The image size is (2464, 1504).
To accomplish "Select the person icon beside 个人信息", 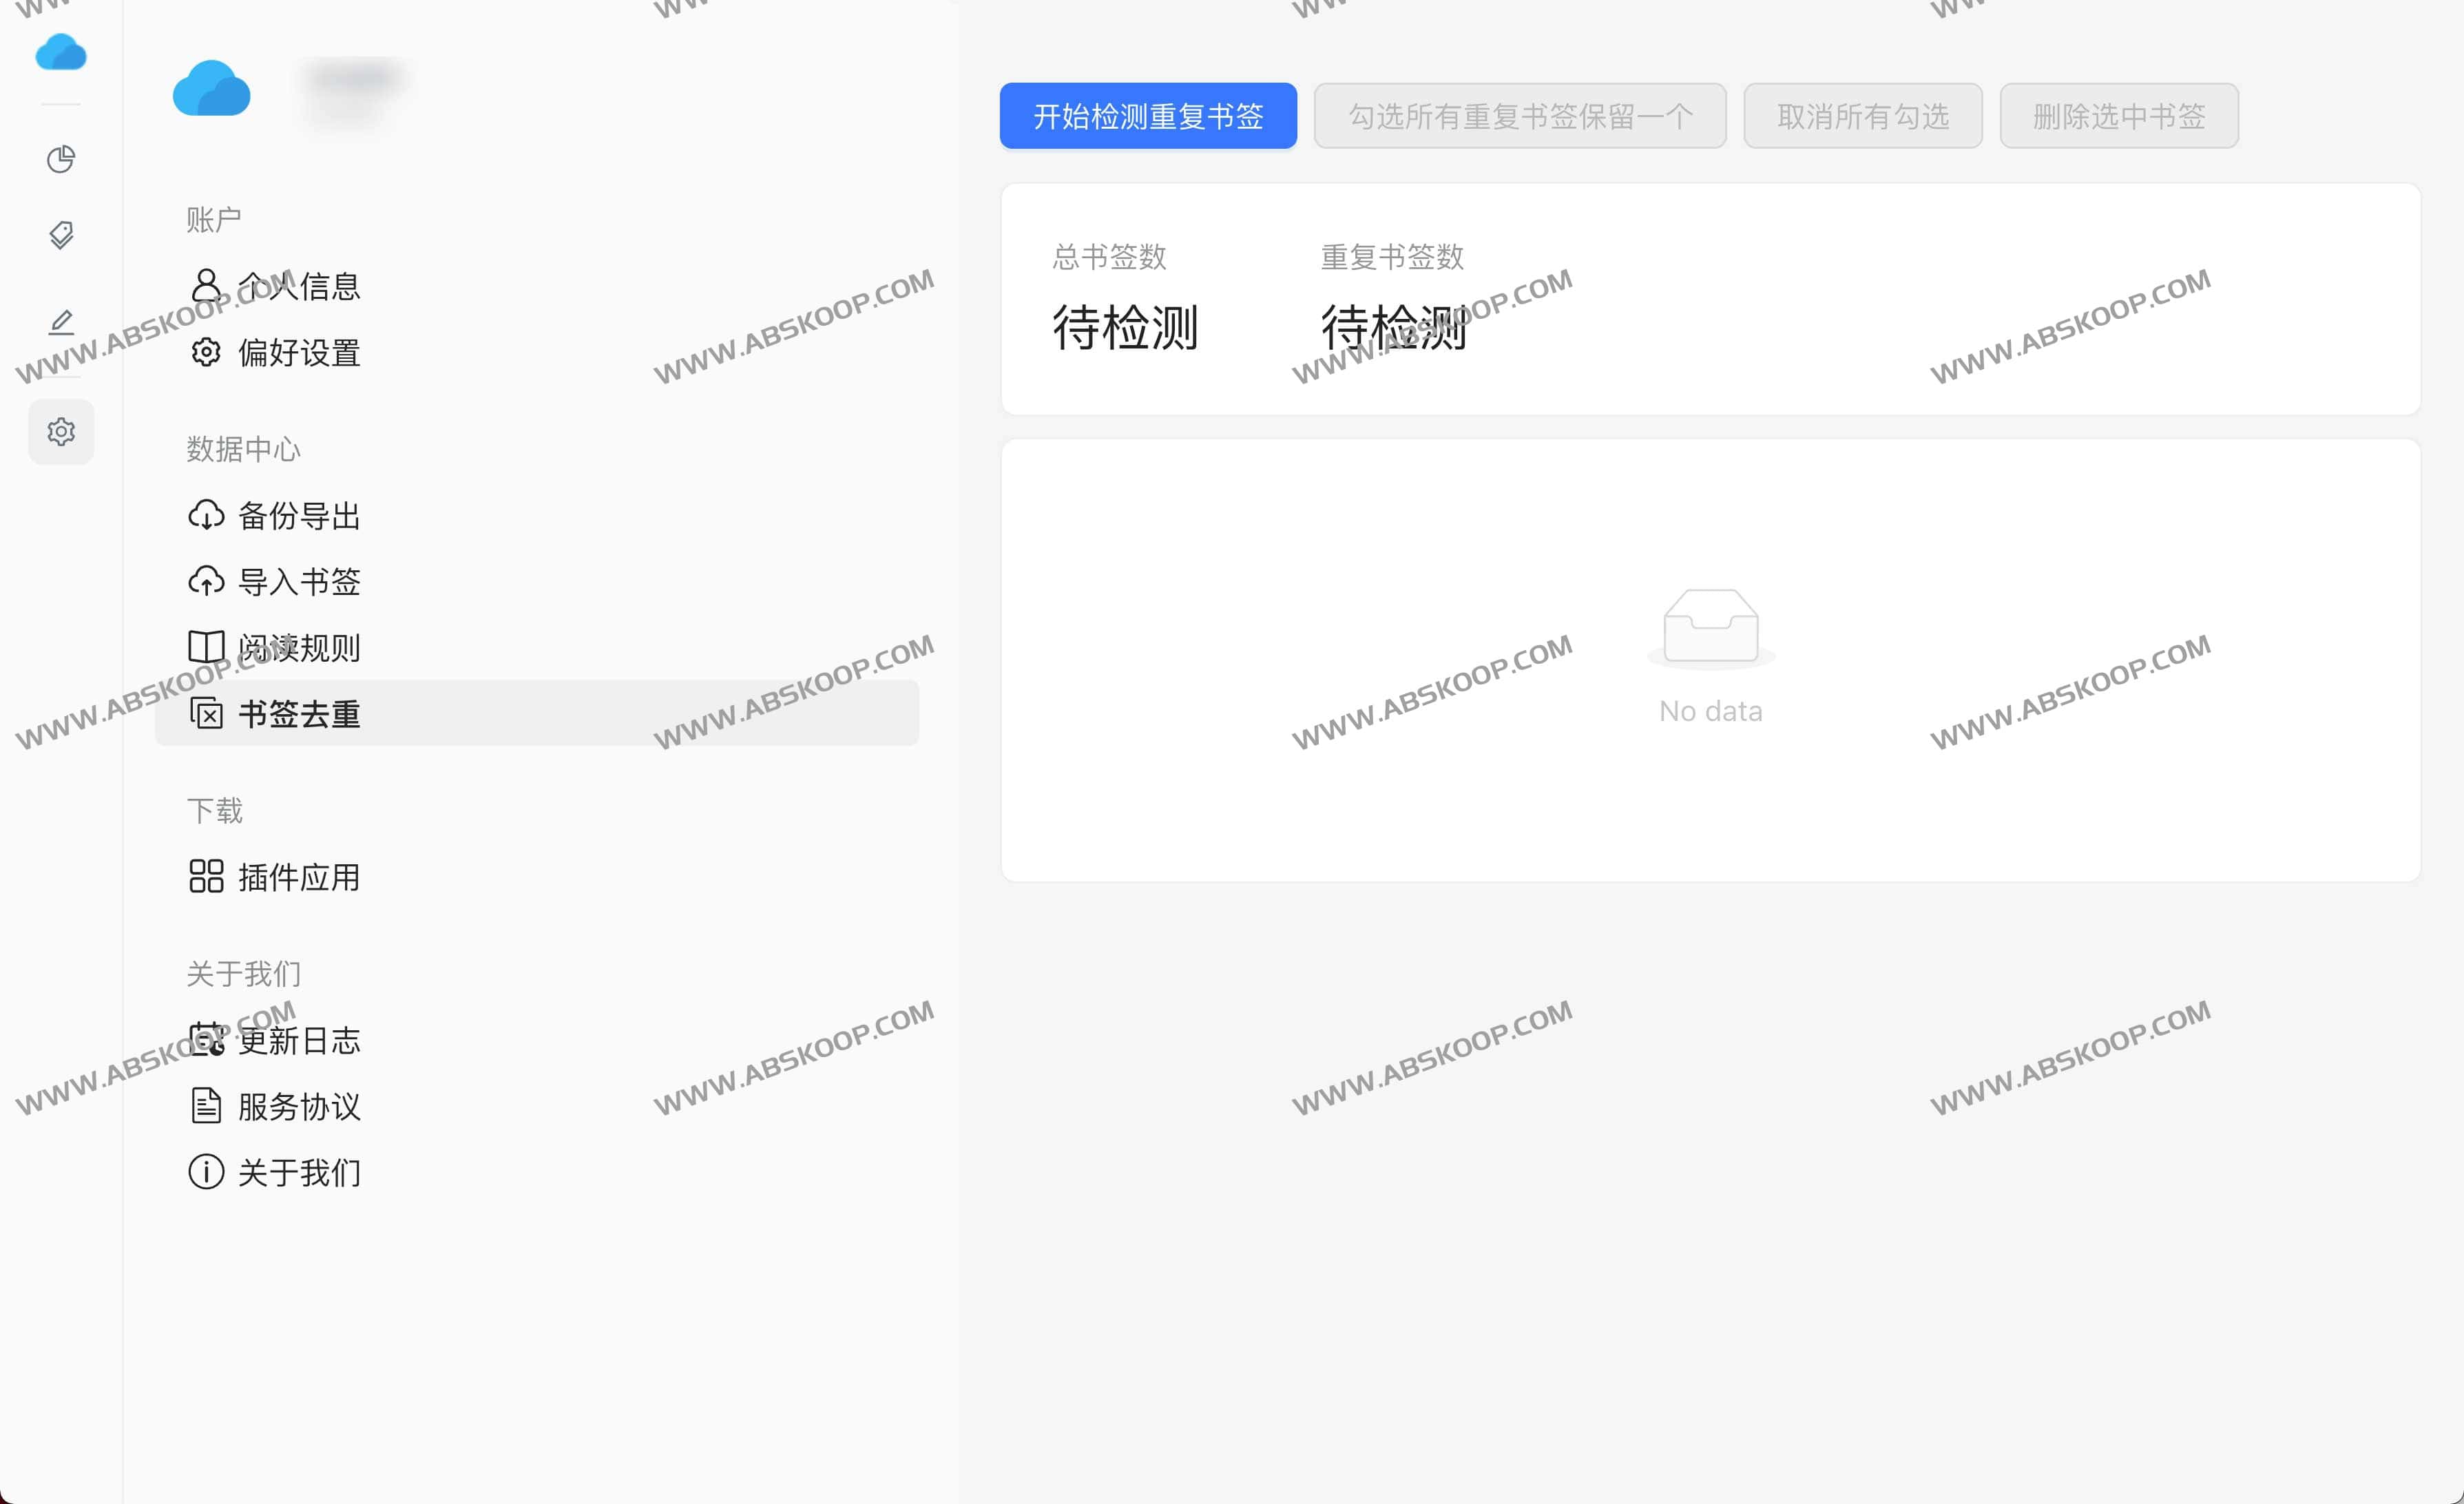I will (207, 287).
